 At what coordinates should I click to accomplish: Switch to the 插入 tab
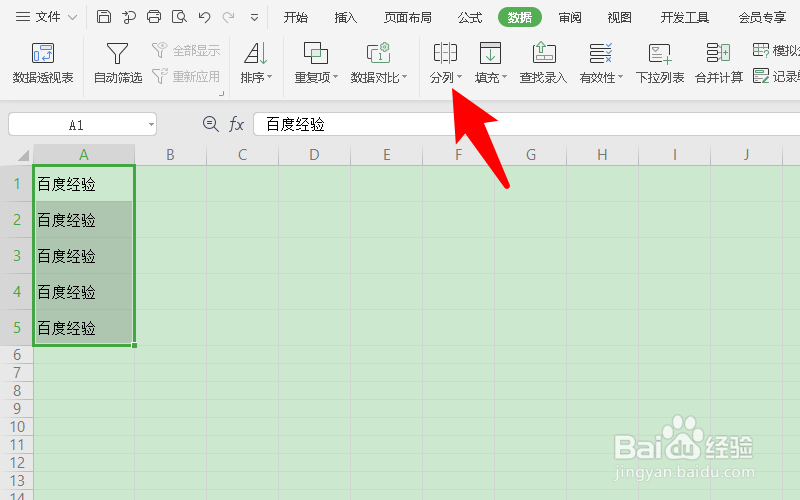coord(345,18)
